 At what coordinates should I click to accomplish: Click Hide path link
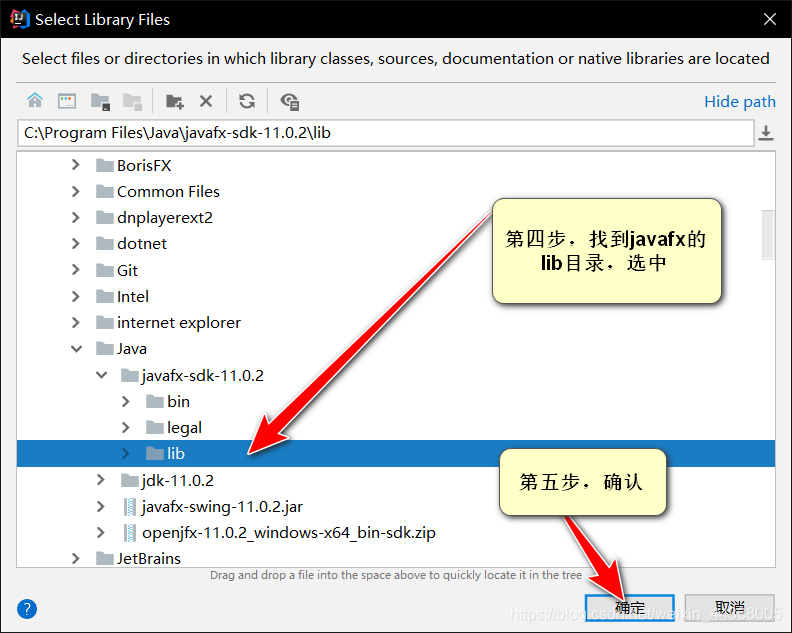pyautogui.click(x=740, y=102)
